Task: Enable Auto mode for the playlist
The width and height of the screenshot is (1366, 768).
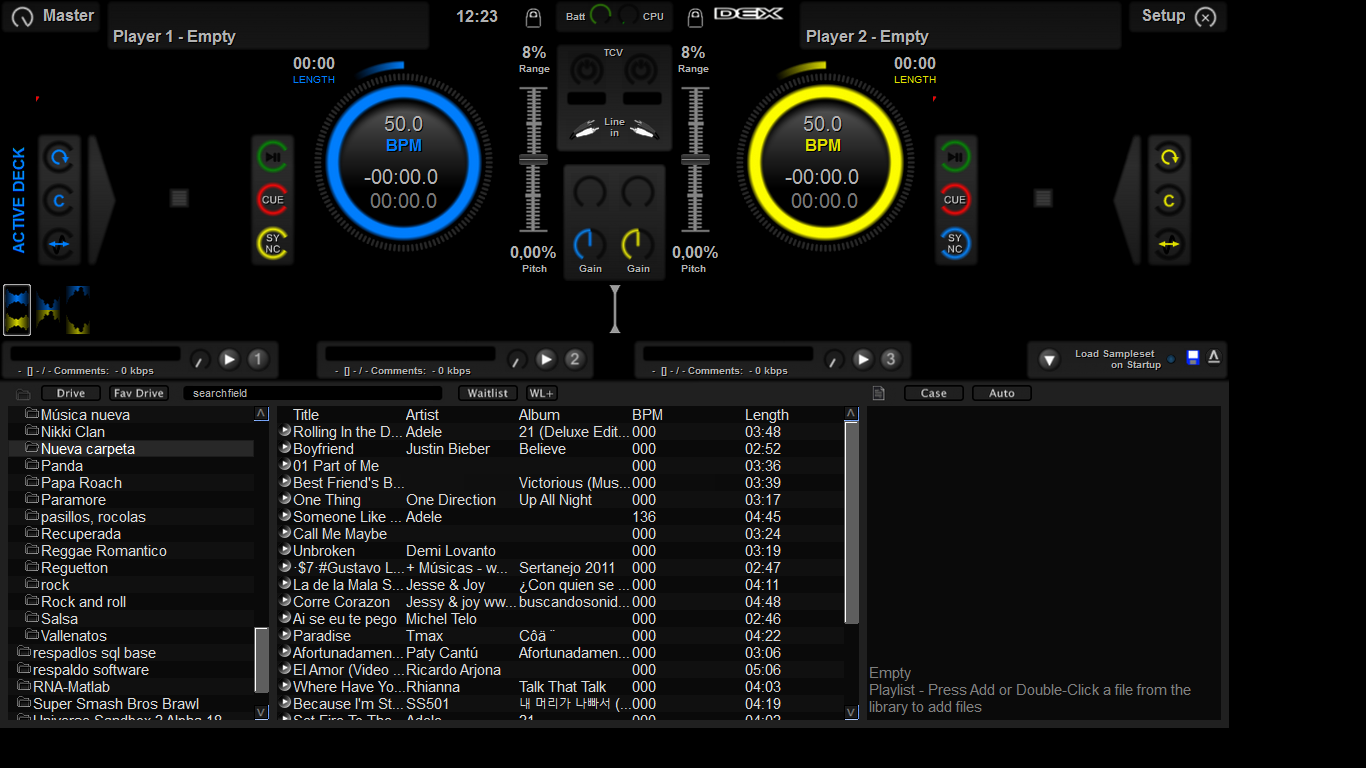Action: tap(1001, 392)
